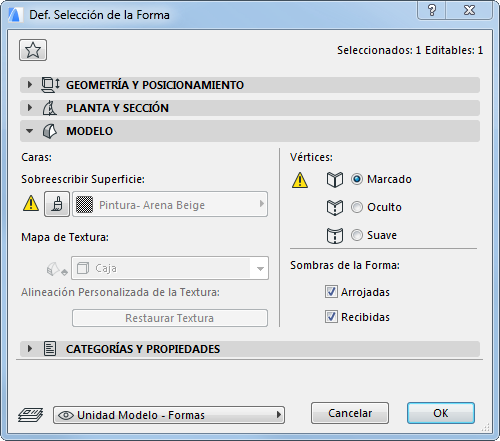
Task: Click the eye icon in the layer selector
Action: [x=66, y=415]
